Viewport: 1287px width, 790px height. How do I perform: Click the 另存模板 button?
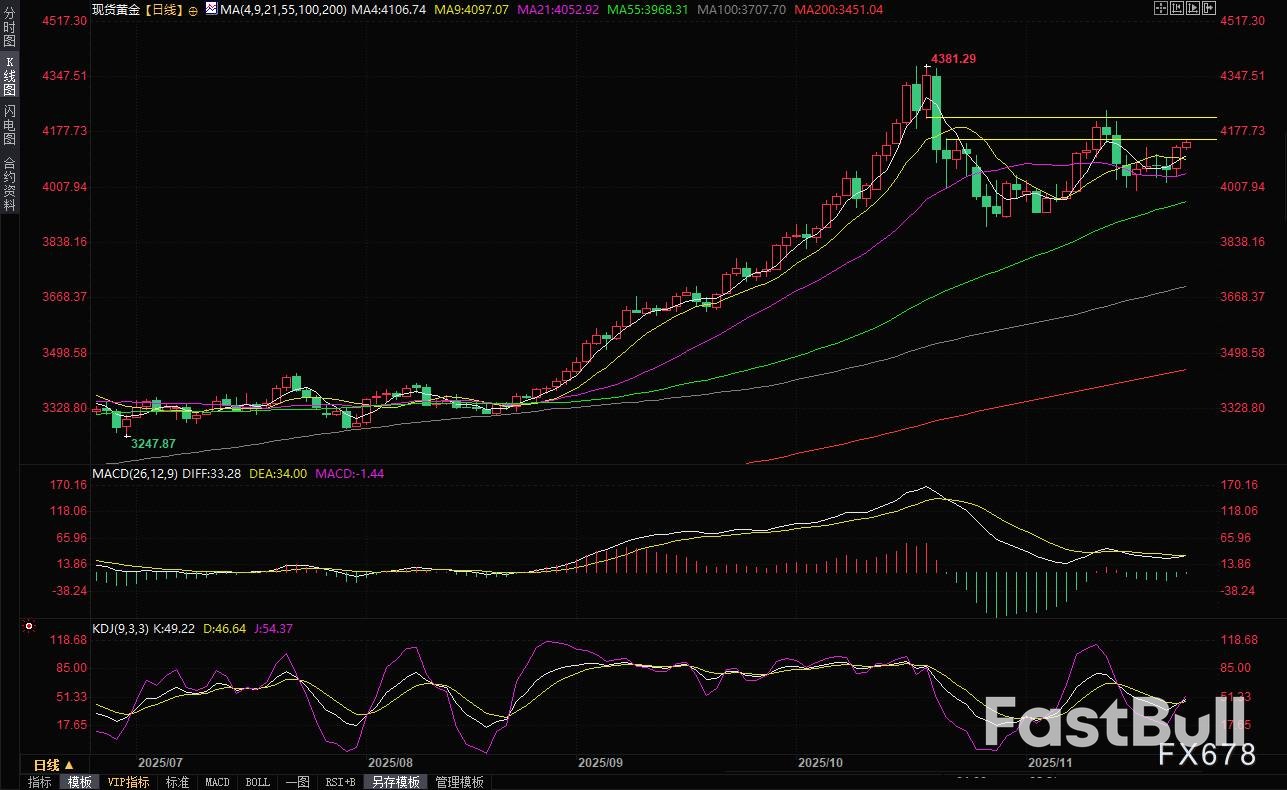[x=396, y=782]
